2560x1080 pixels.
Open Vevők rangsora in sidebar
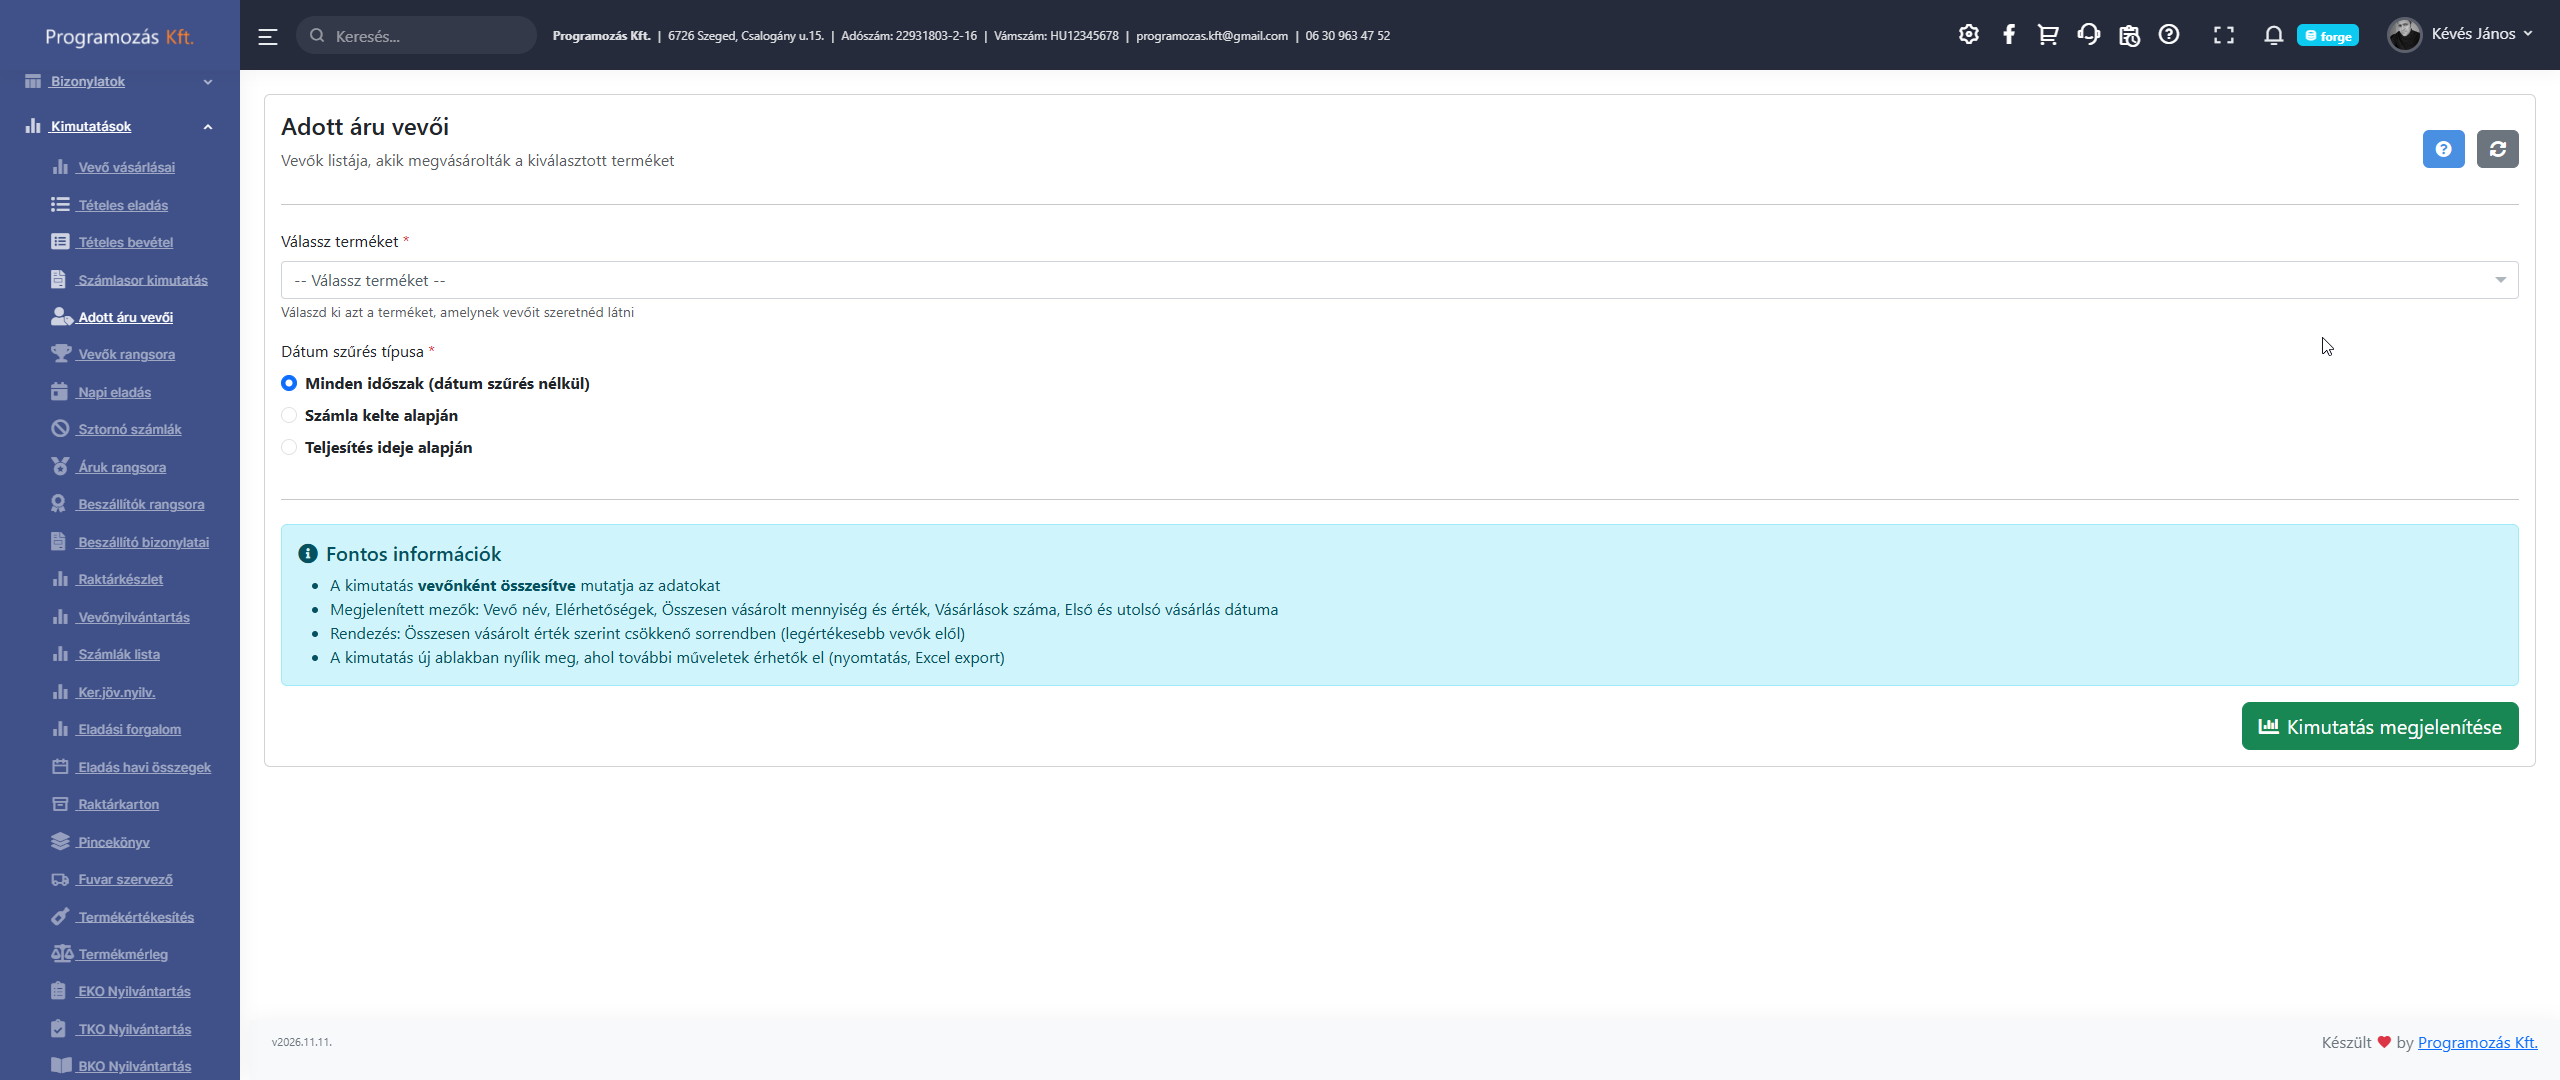click(x=126, y=354)
